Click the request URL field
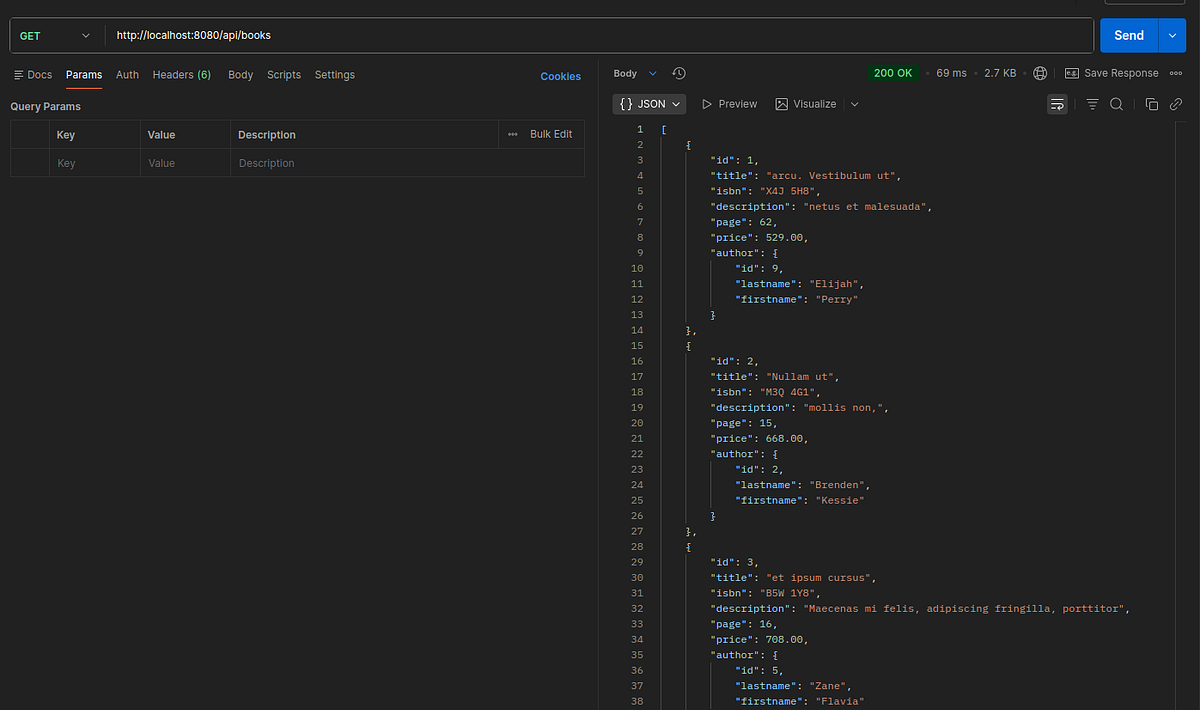Image resolution: width=1200 pixels, height=710 pixels. pos(598,35)
